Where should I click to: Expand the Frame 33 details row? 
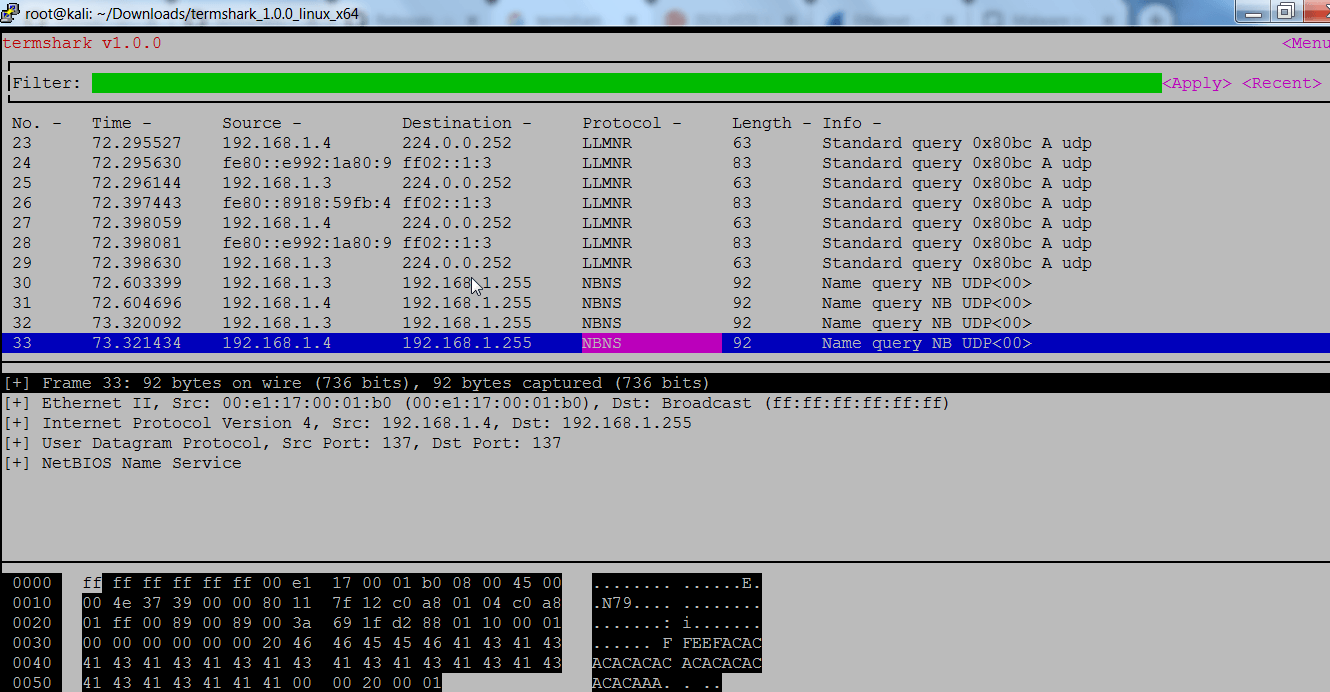[17, 383]
